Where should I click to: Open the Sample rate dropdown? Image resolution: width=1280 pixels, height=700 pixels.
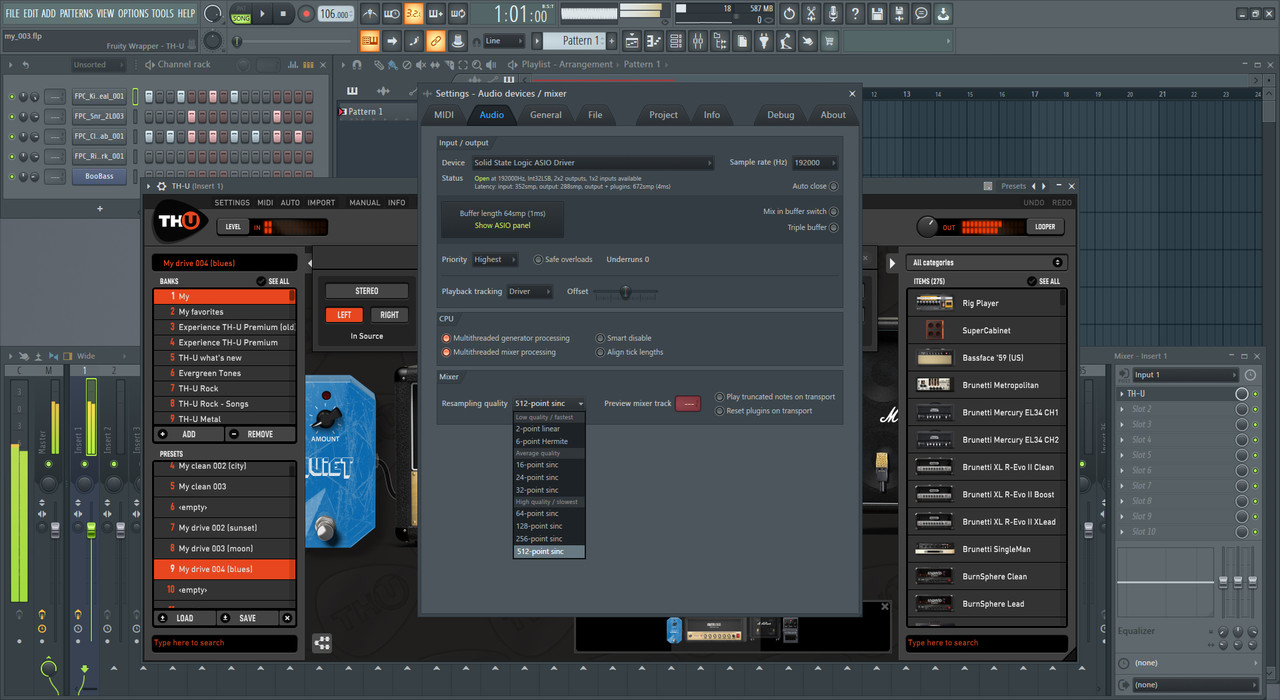pos(815,163)
